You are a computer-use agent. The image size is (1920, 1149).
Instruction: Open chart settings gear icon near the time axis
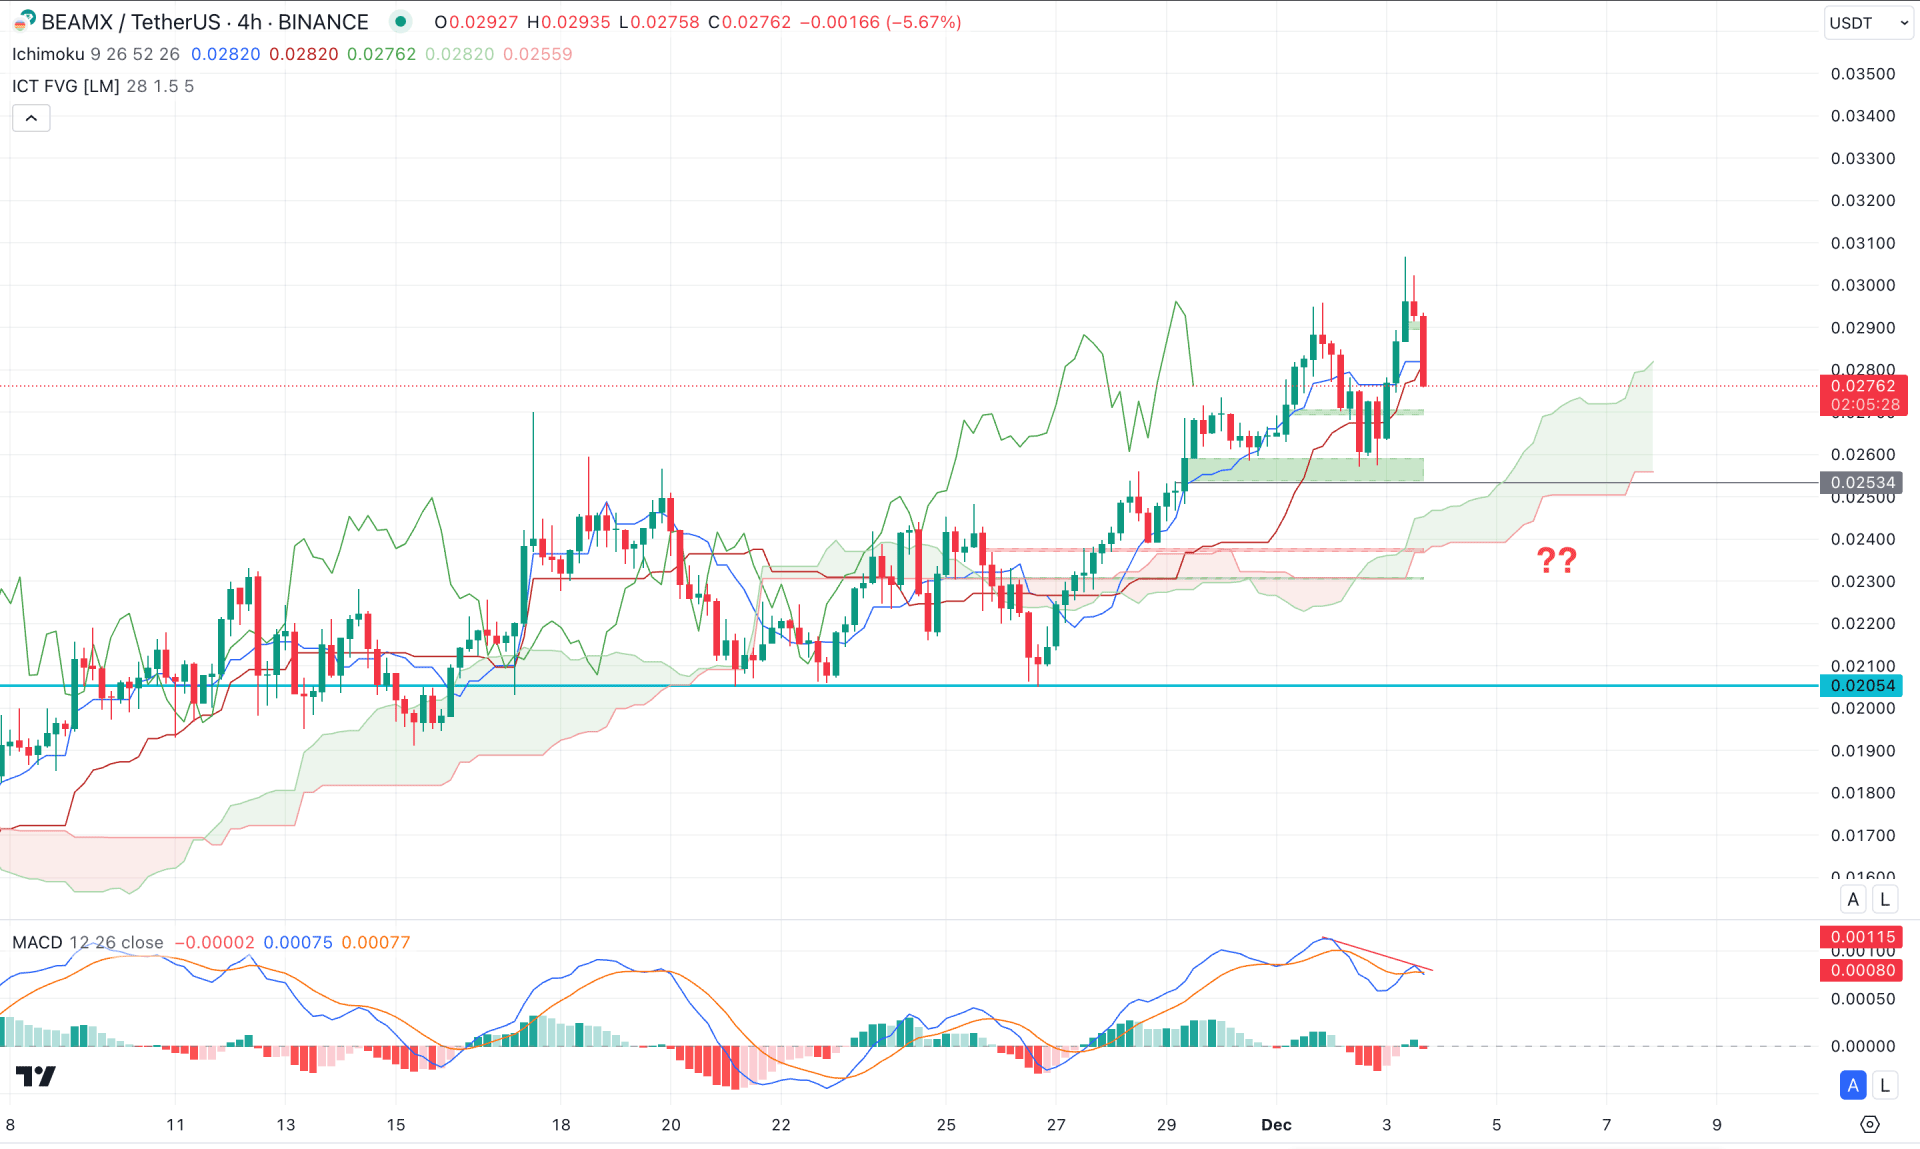1869,1125
